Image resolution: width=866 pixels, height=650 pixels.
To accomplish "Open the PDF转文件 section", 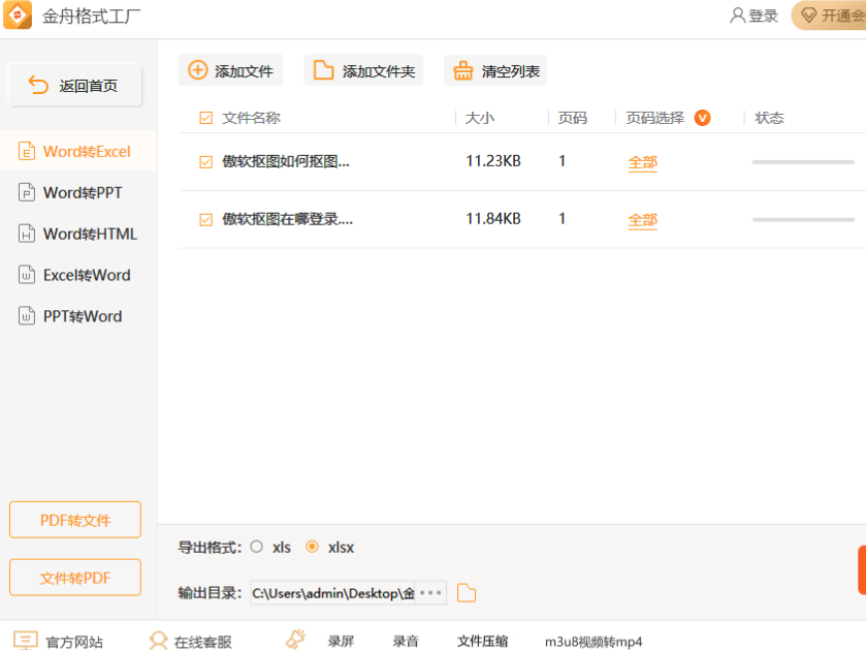I will tap(75, 520).
